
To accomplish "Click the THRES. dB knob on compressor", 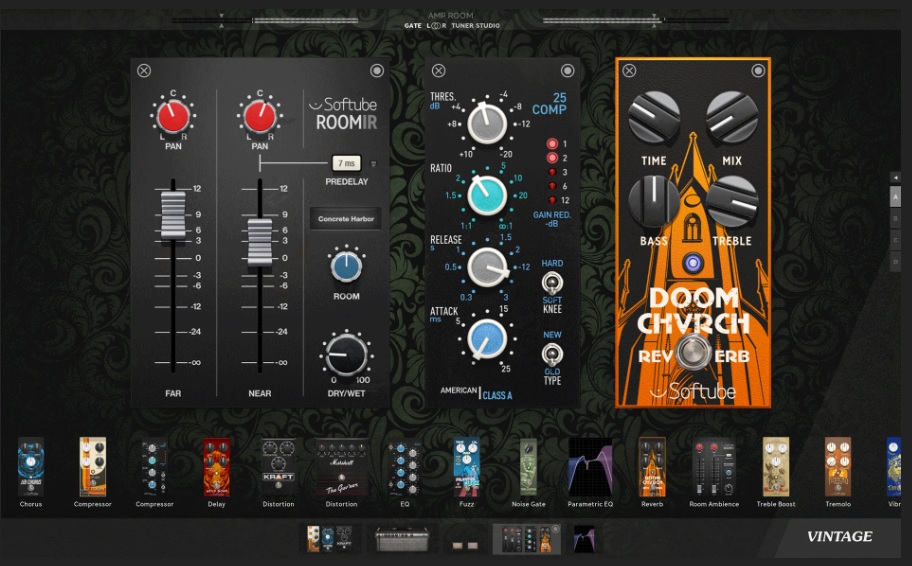I will (487, 124).
